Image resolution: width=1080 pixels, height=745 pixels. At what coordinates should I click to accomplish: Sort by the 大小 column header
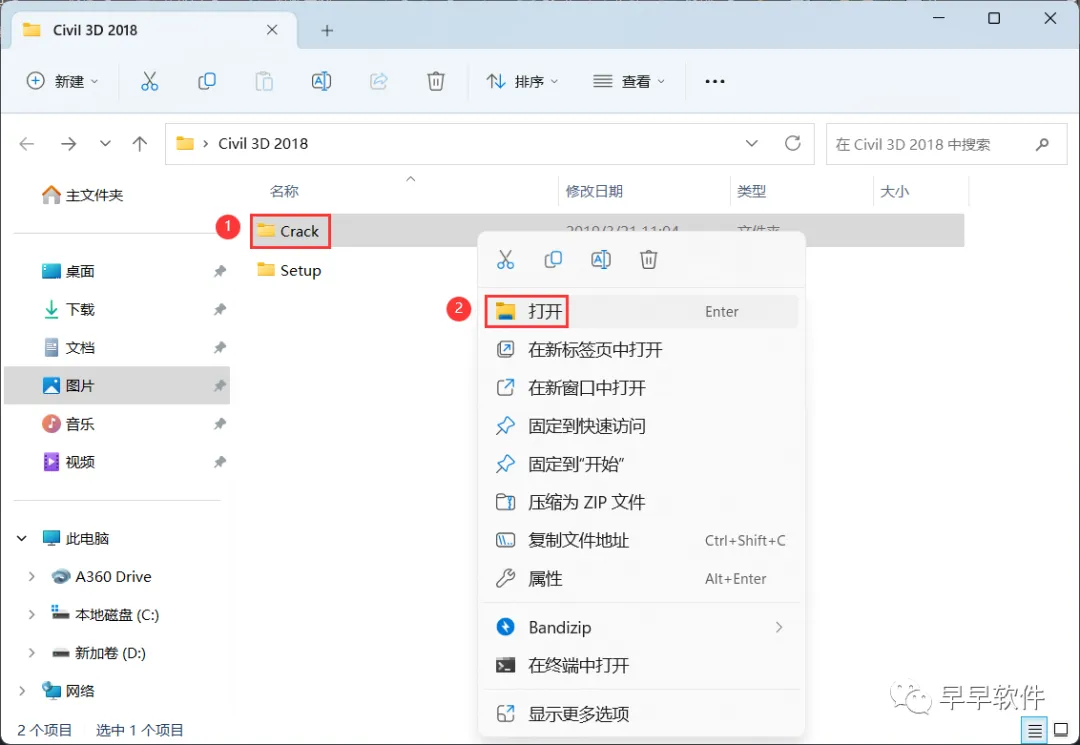tap(895, 191)
